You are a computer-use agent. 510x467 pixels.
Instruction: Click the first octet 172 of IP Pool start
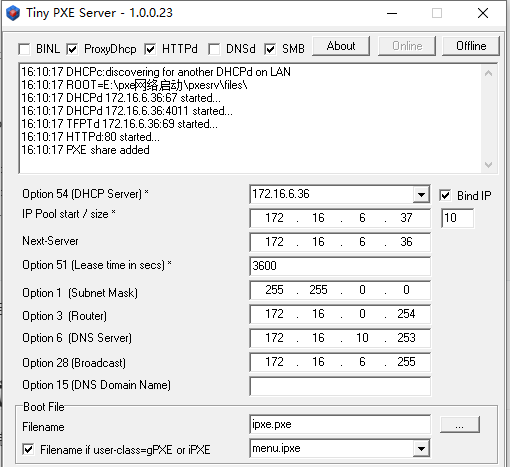click(274, 218)
